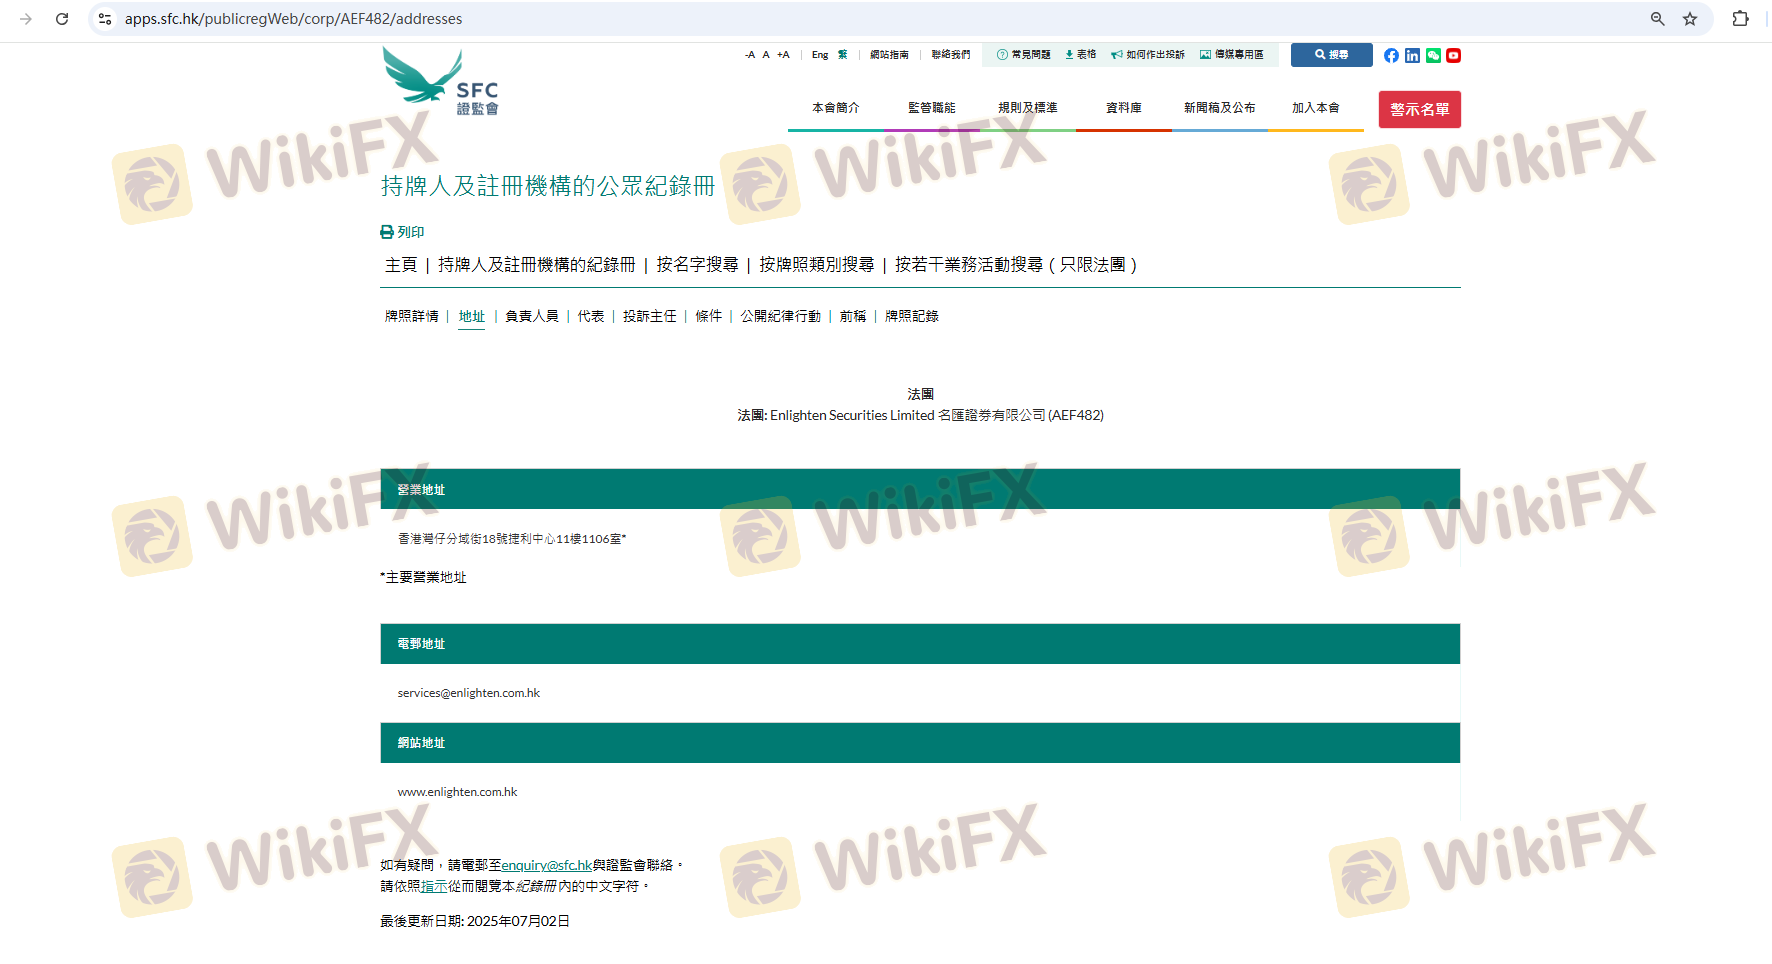
Task: Decrease font size with -A
Action: pos(750,55)
